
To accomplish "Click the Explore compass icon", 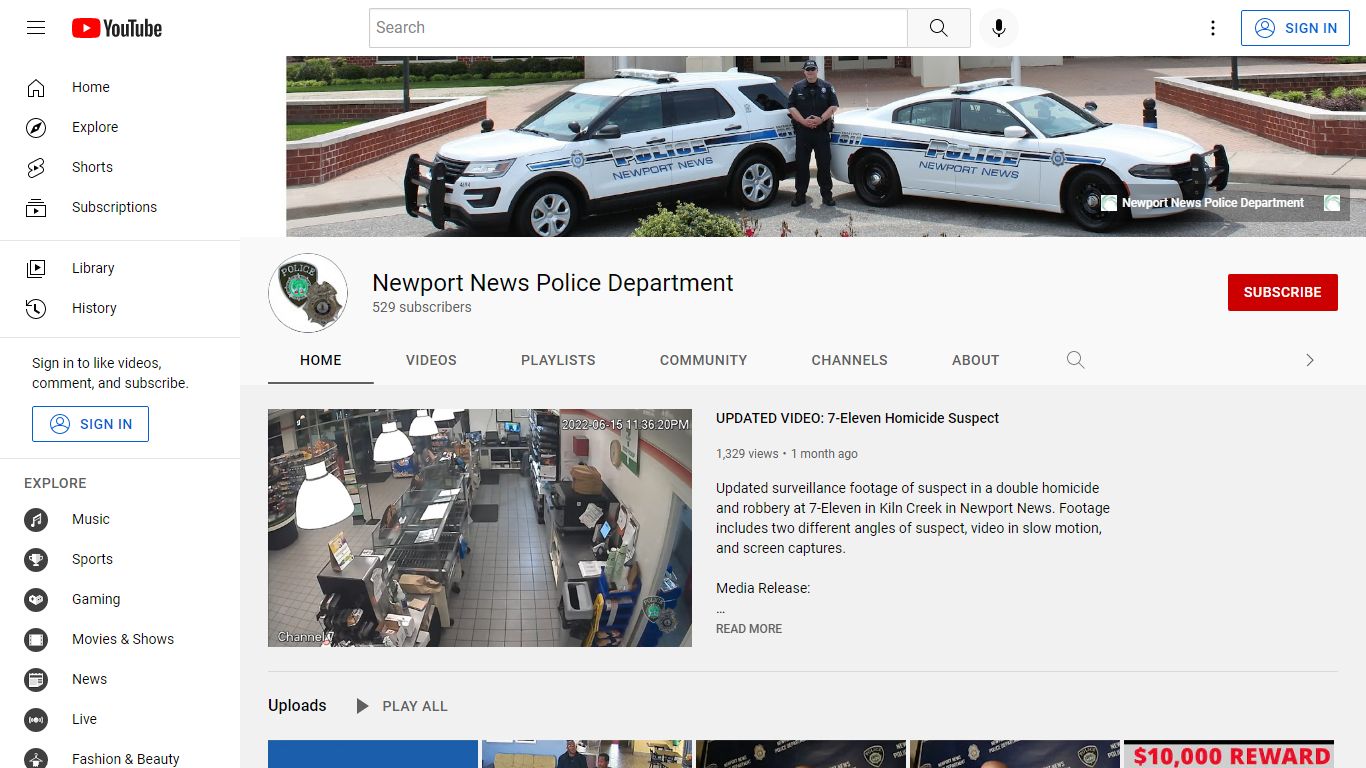I will coord(36,127).
